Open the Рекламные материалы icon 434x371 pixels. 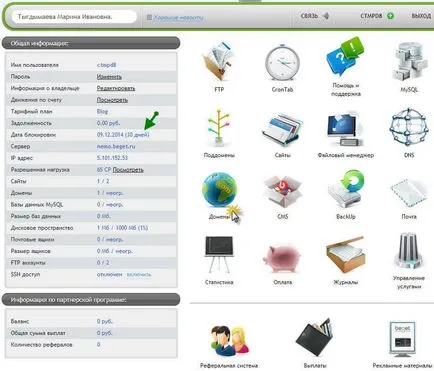(402, 339)
